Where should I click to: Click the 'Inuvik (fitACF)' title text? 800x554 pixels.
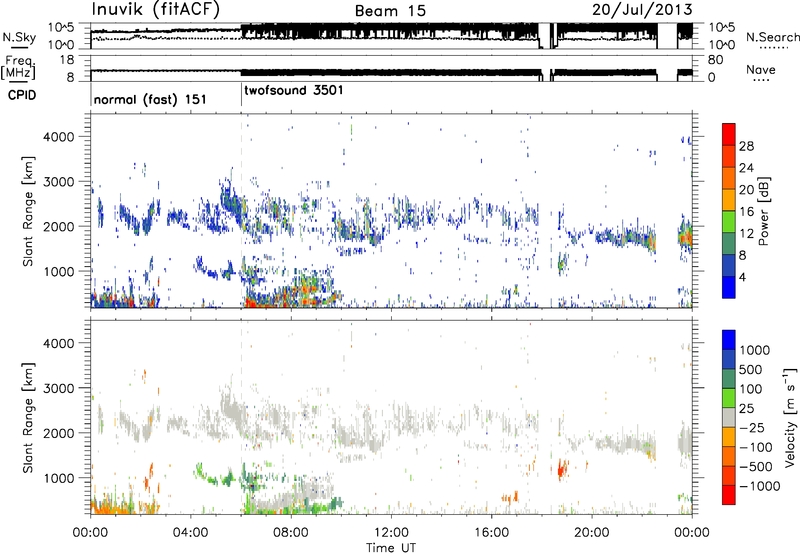(156, 9)
